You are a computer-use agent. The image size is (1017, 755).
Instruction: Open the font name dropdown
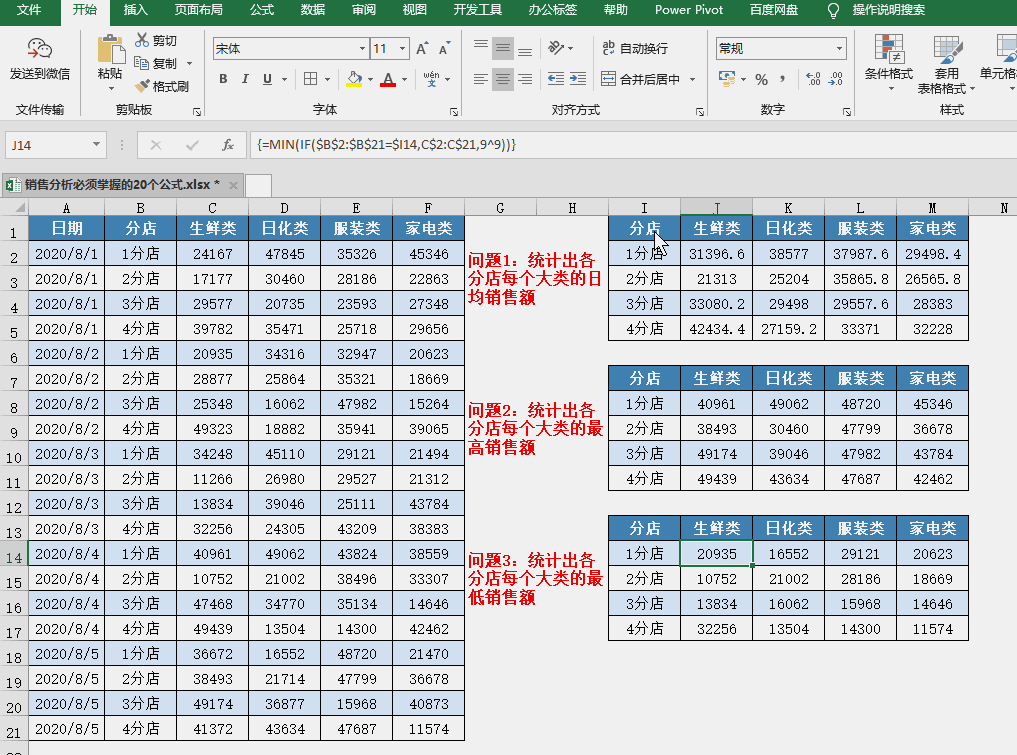[x=362, y=49]
